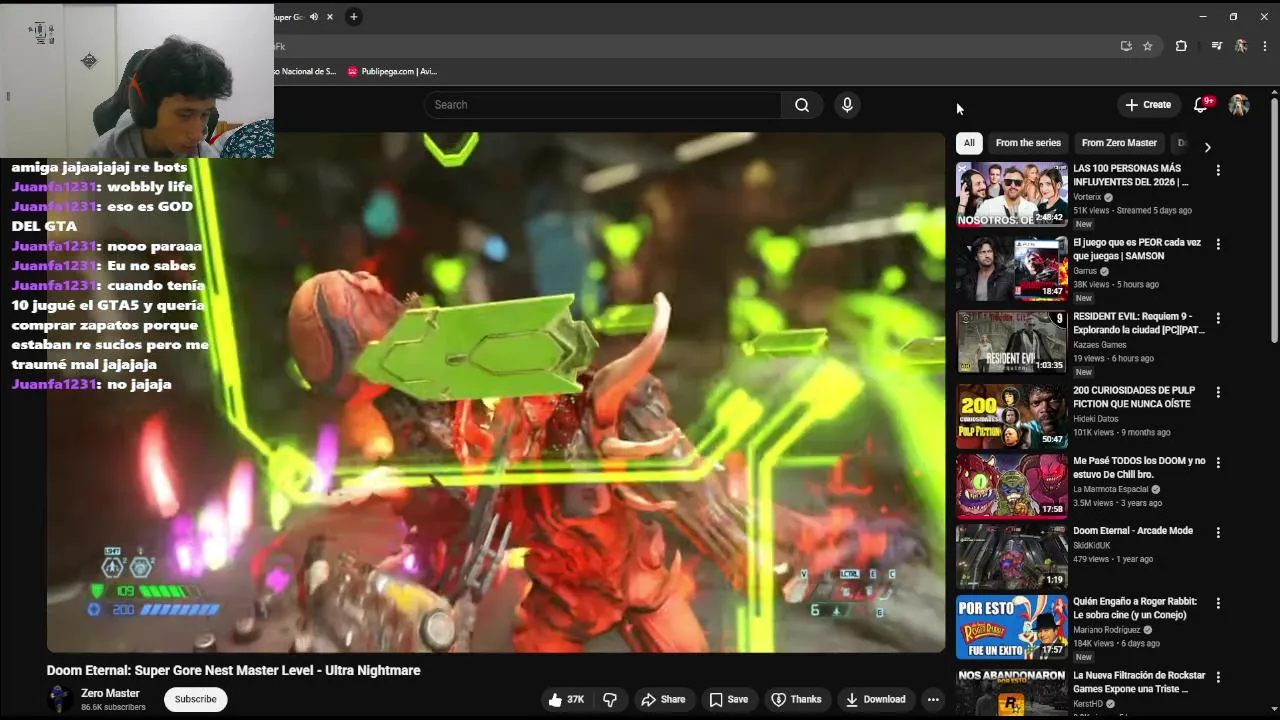The height and width of the screenshot is (720, 1280).
Task: Click the Hideki Datos channel name
Action: [1096, 419]
